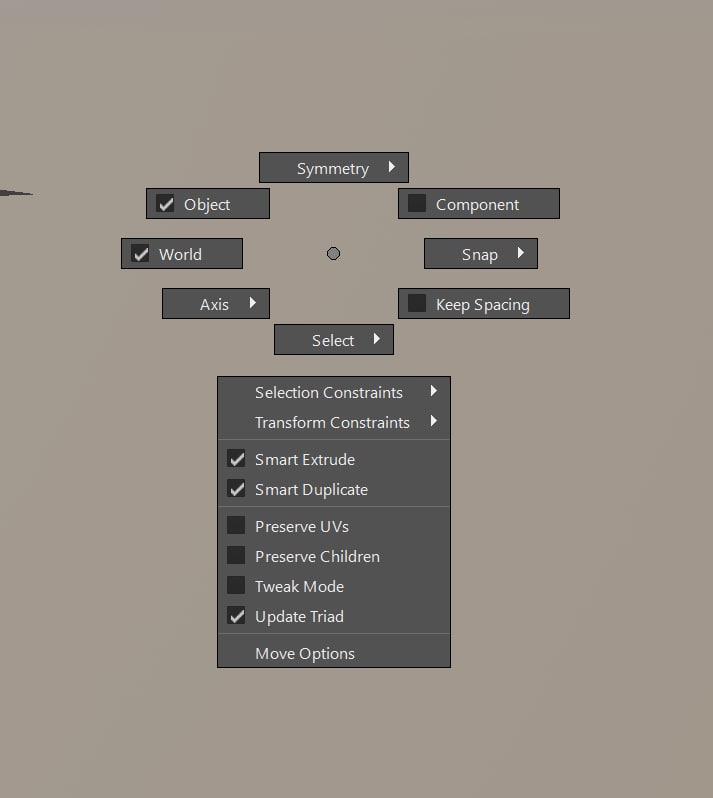713x798 pixels.
Task: Expand Selection Constraints submenu
Action: coord(334,392)
